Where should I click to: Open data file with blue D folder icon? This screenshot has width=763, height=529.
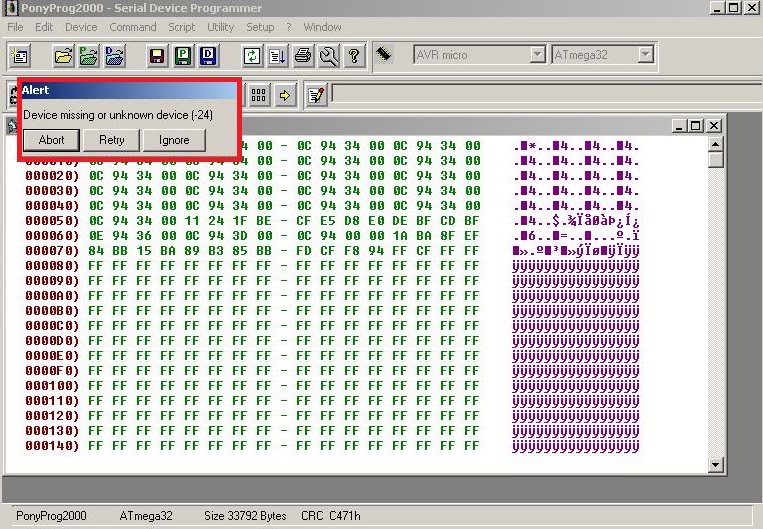click(115, 56)
